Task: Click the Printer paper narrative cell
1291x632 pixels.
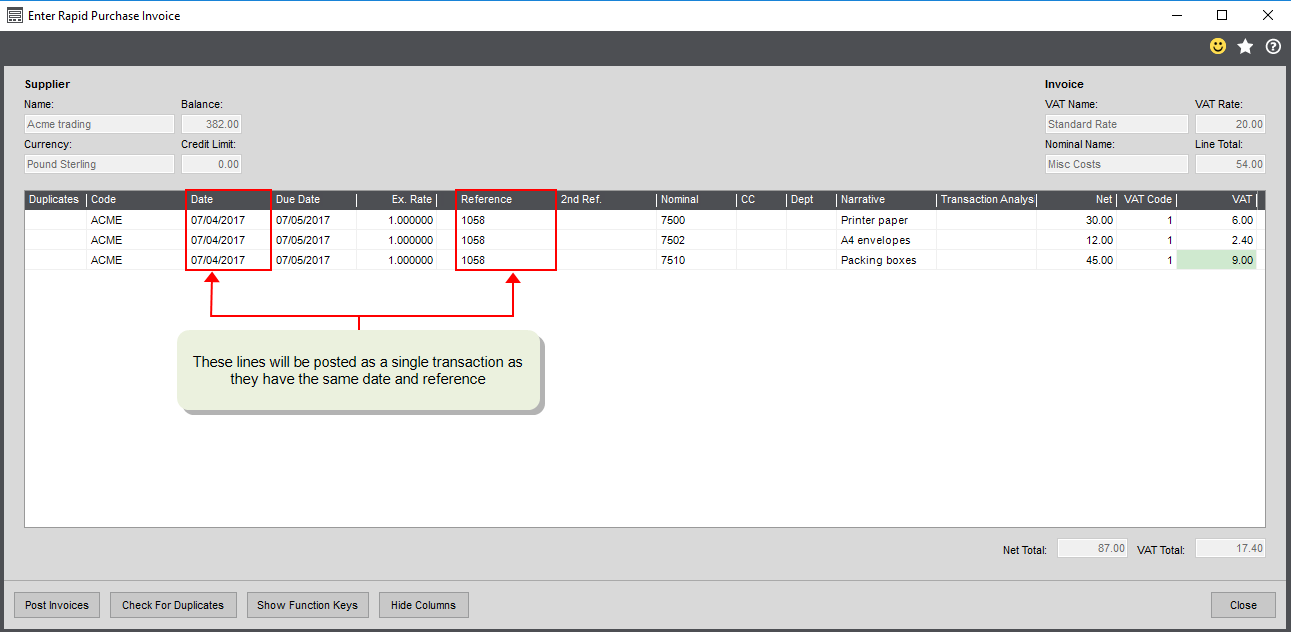Action: (885, 220)
